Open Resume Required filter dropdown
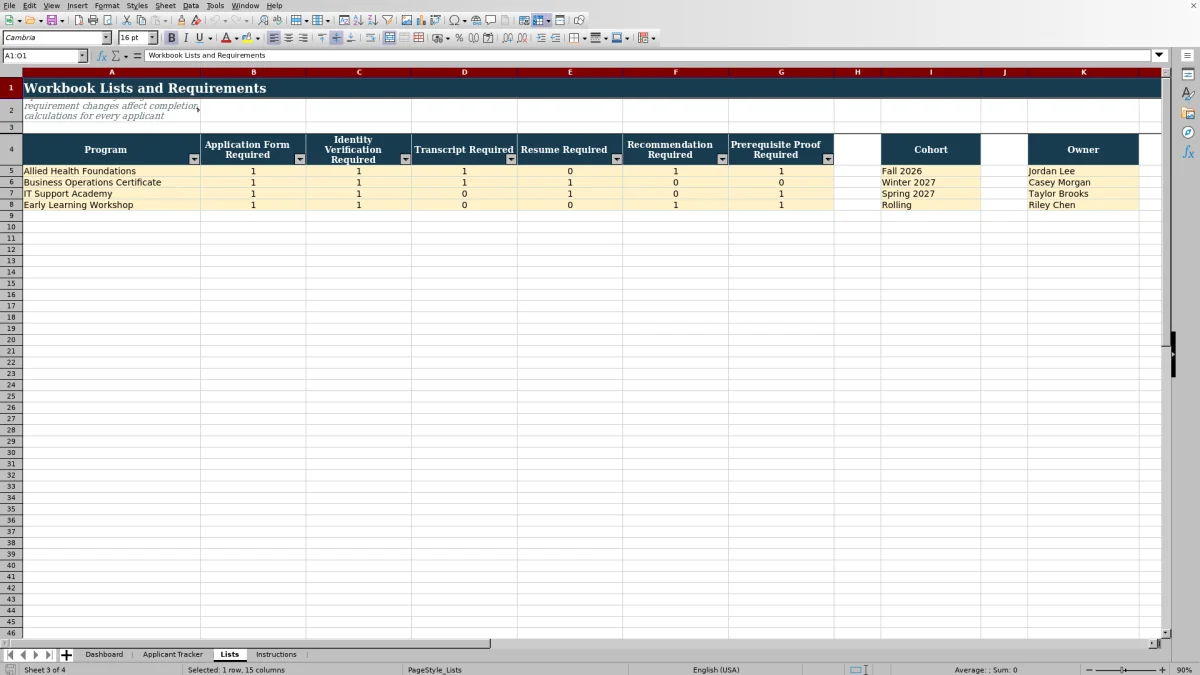The height and width of the screenshot is (675, 1200). click(617, 159)
